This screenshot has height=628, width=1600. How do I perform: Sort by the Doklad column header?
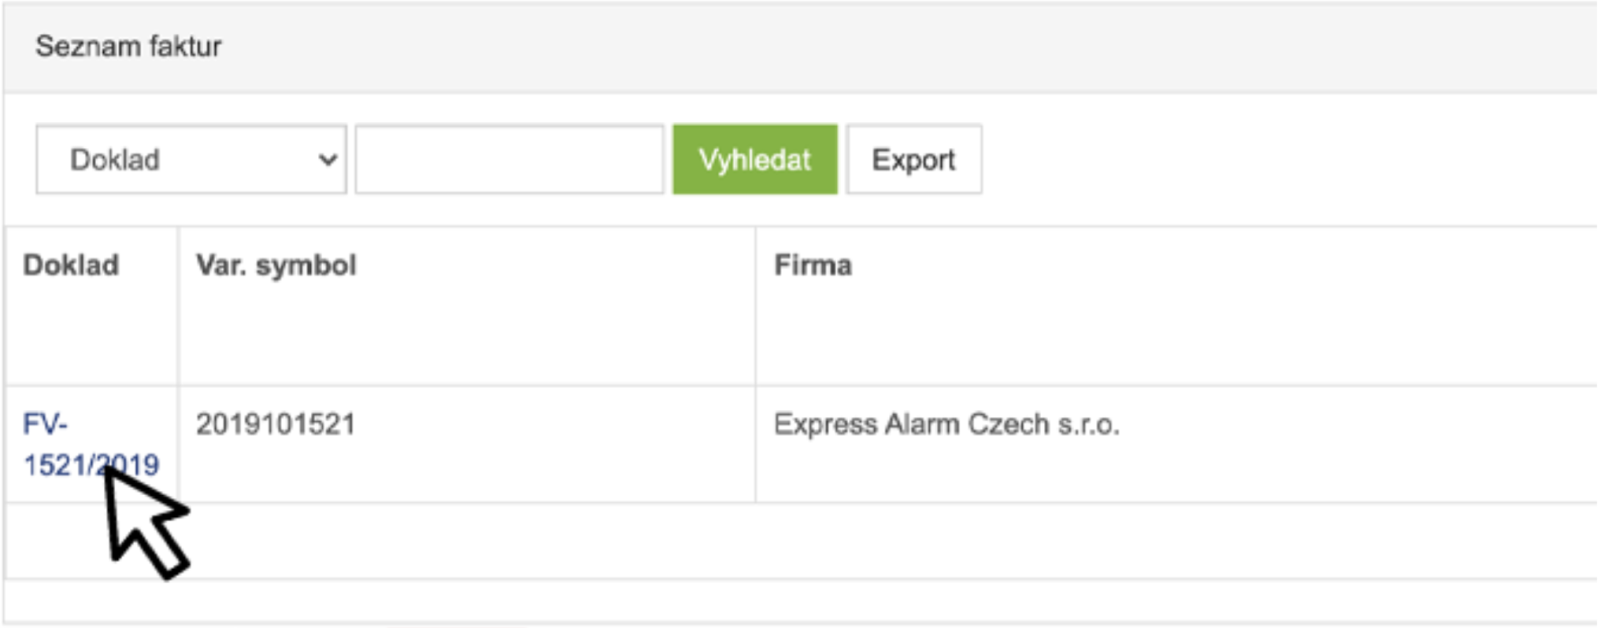coord(71,265)
